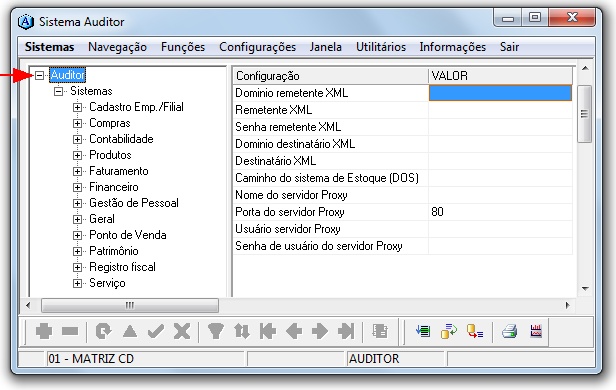Viewport: 616px width, 390px height.
Task: Expand the Contabilidade node
Action: pyautogui.click(x=77, y=139)
